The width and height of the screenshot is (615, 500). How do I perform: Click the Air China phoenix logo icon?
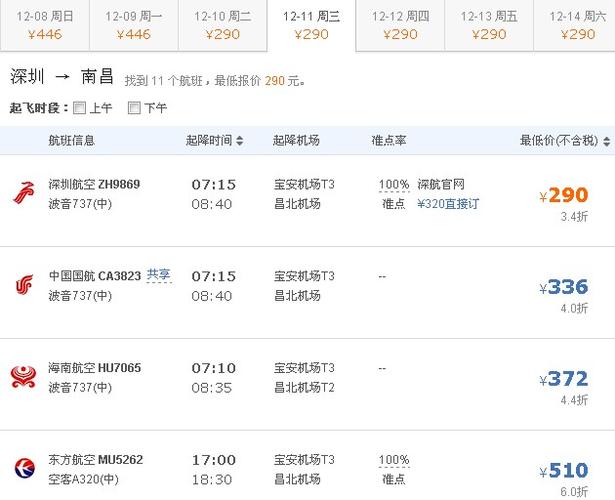click(x=24, y=285)
